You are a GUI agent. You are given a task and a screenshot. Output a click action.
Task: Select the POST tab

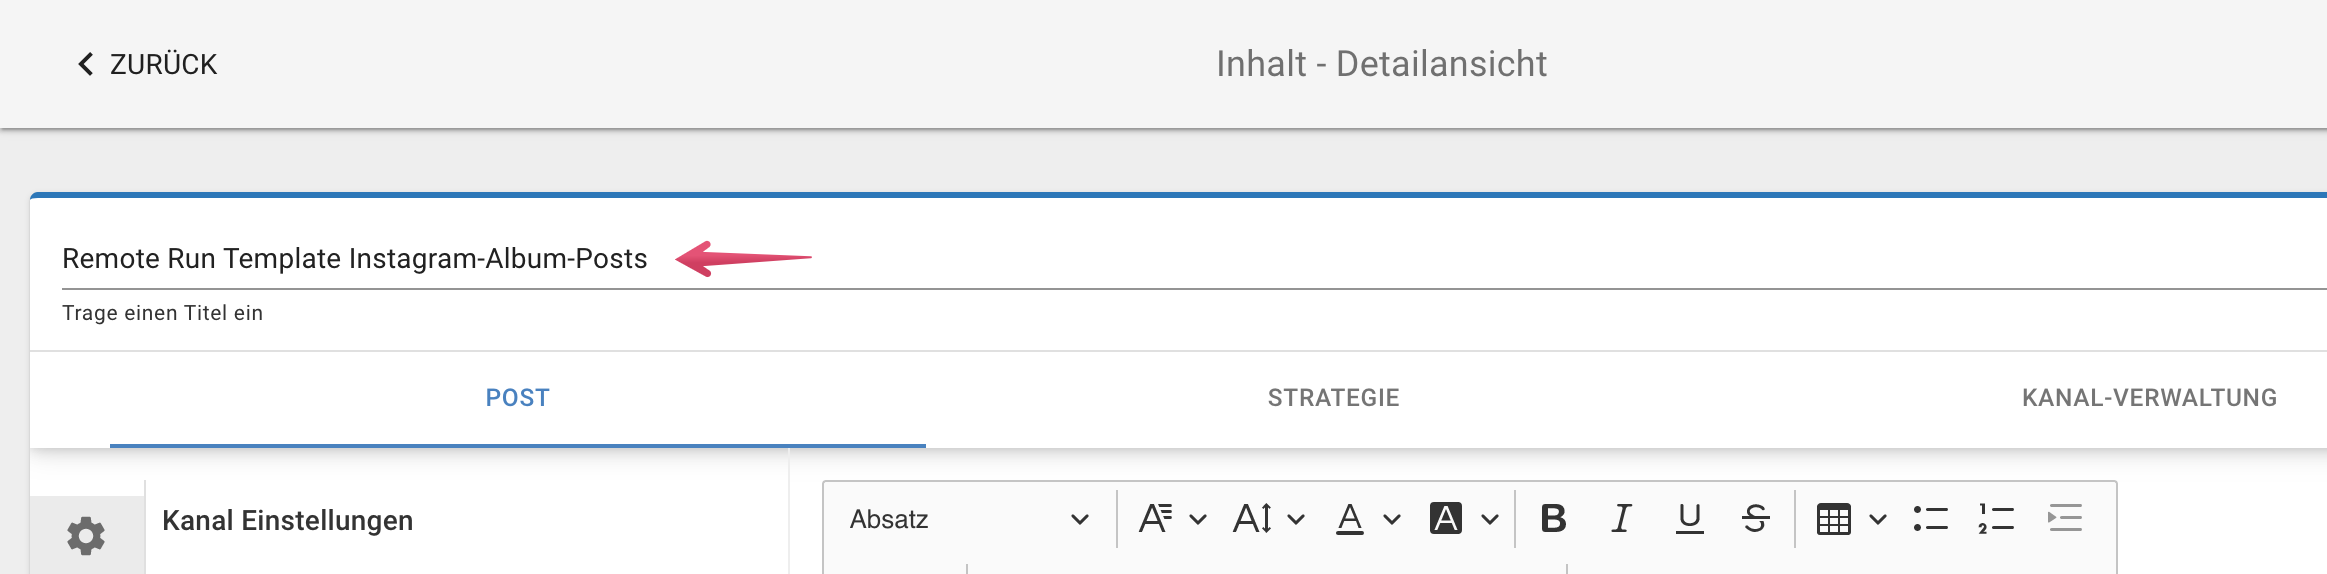pyautogui.click(x=518, y=398)
